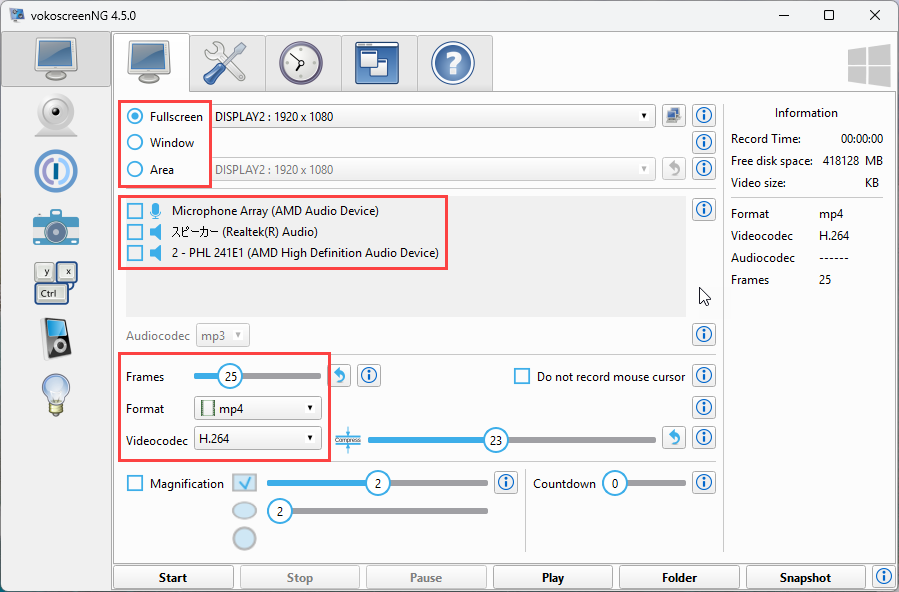This screenshot has width=899, height=592.
Task: Show info for Window mode
Action: click(703, 142)
